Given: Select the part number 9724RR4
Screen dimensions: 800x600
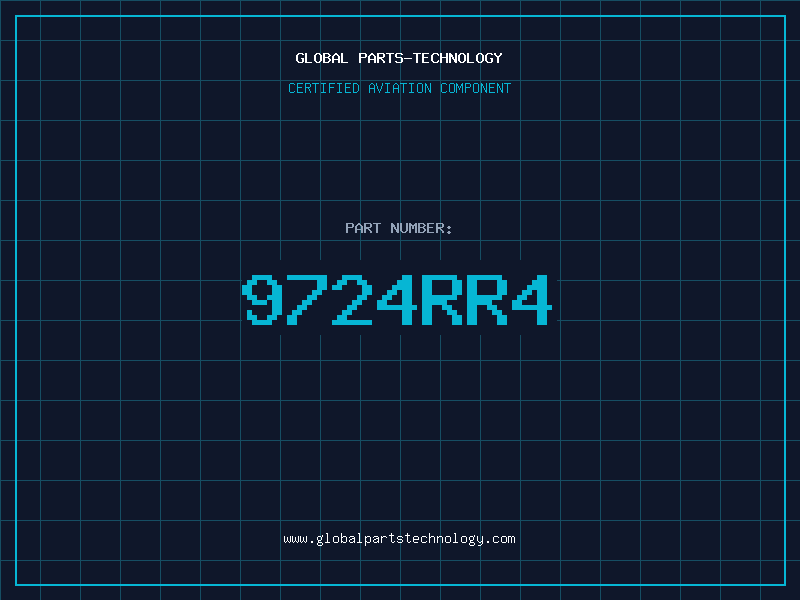Looking at the screenshot, I should (x=397, y=300).
